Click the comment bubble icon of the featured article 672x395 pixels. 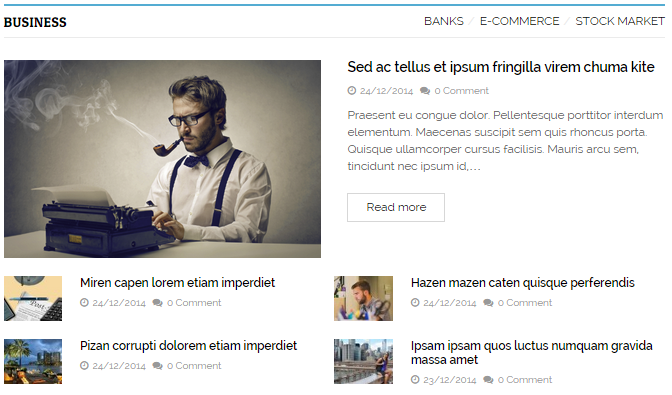[x=425, y=91]
